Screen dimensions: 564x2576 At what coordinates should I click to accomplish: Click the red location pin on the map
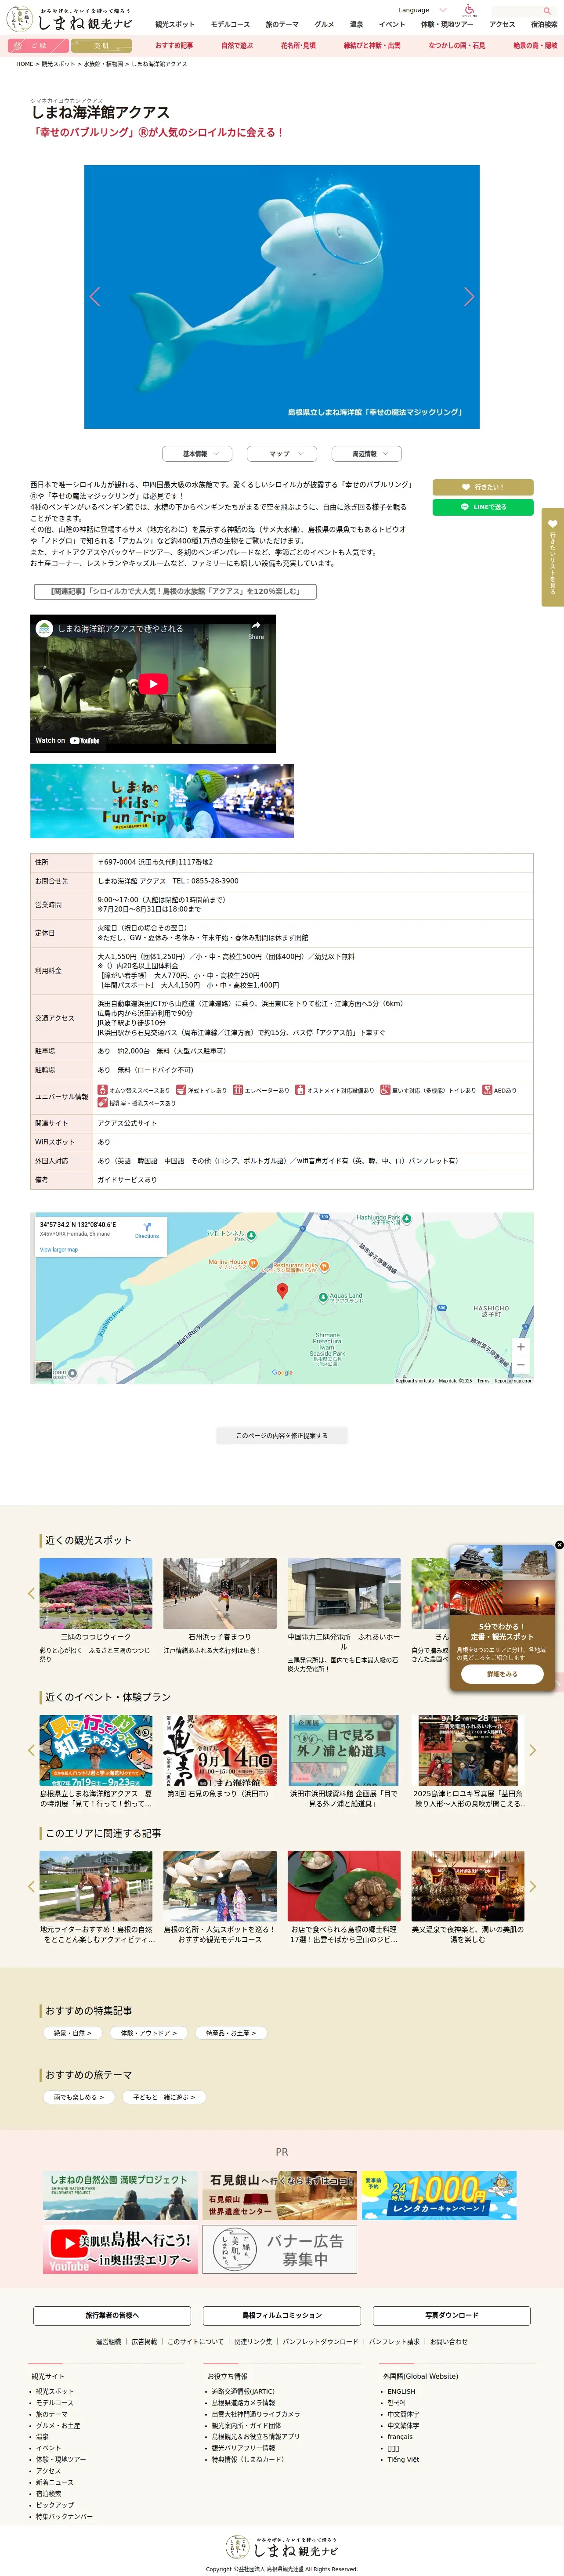282,1291
